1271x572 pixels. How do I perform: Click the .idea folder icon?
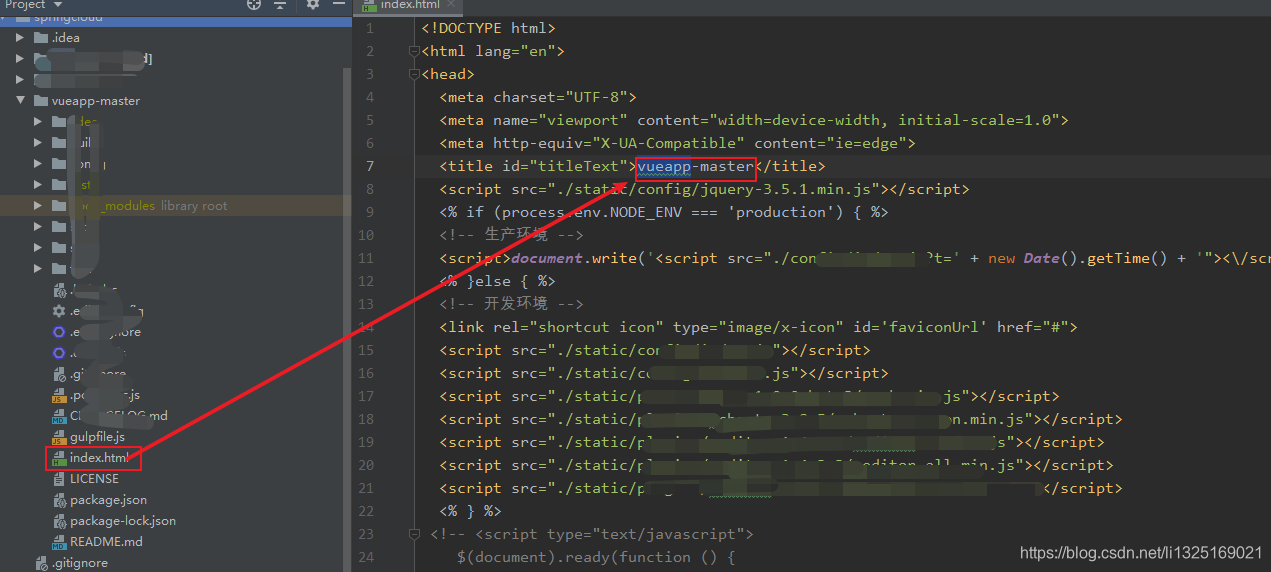(x=41, y=38)
